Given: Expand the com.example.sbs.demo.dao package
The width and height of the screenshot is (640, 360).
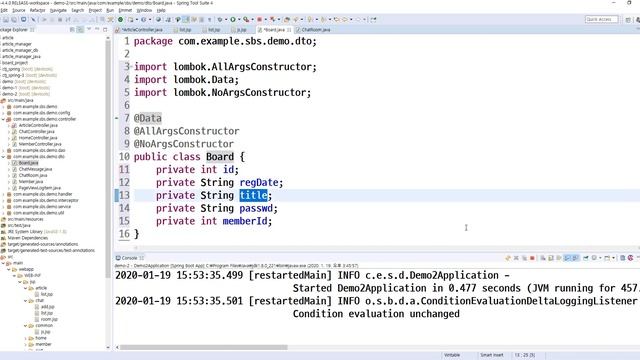Looking at the screenshot, I should tap(3, 150).
